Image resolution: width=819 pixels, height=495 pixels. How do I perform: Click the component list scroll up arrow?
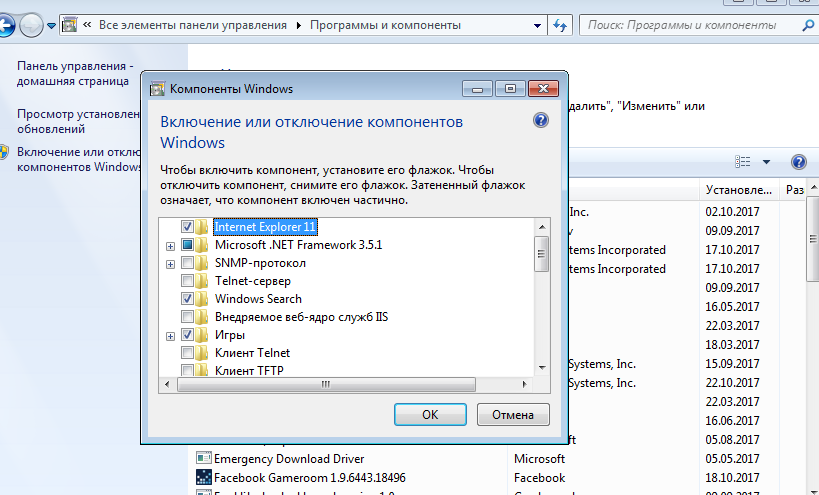pos(542,227)
